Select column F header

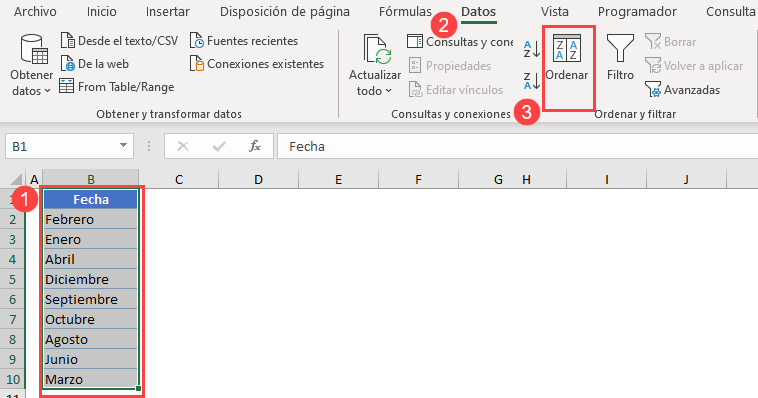tap(418, 180)
